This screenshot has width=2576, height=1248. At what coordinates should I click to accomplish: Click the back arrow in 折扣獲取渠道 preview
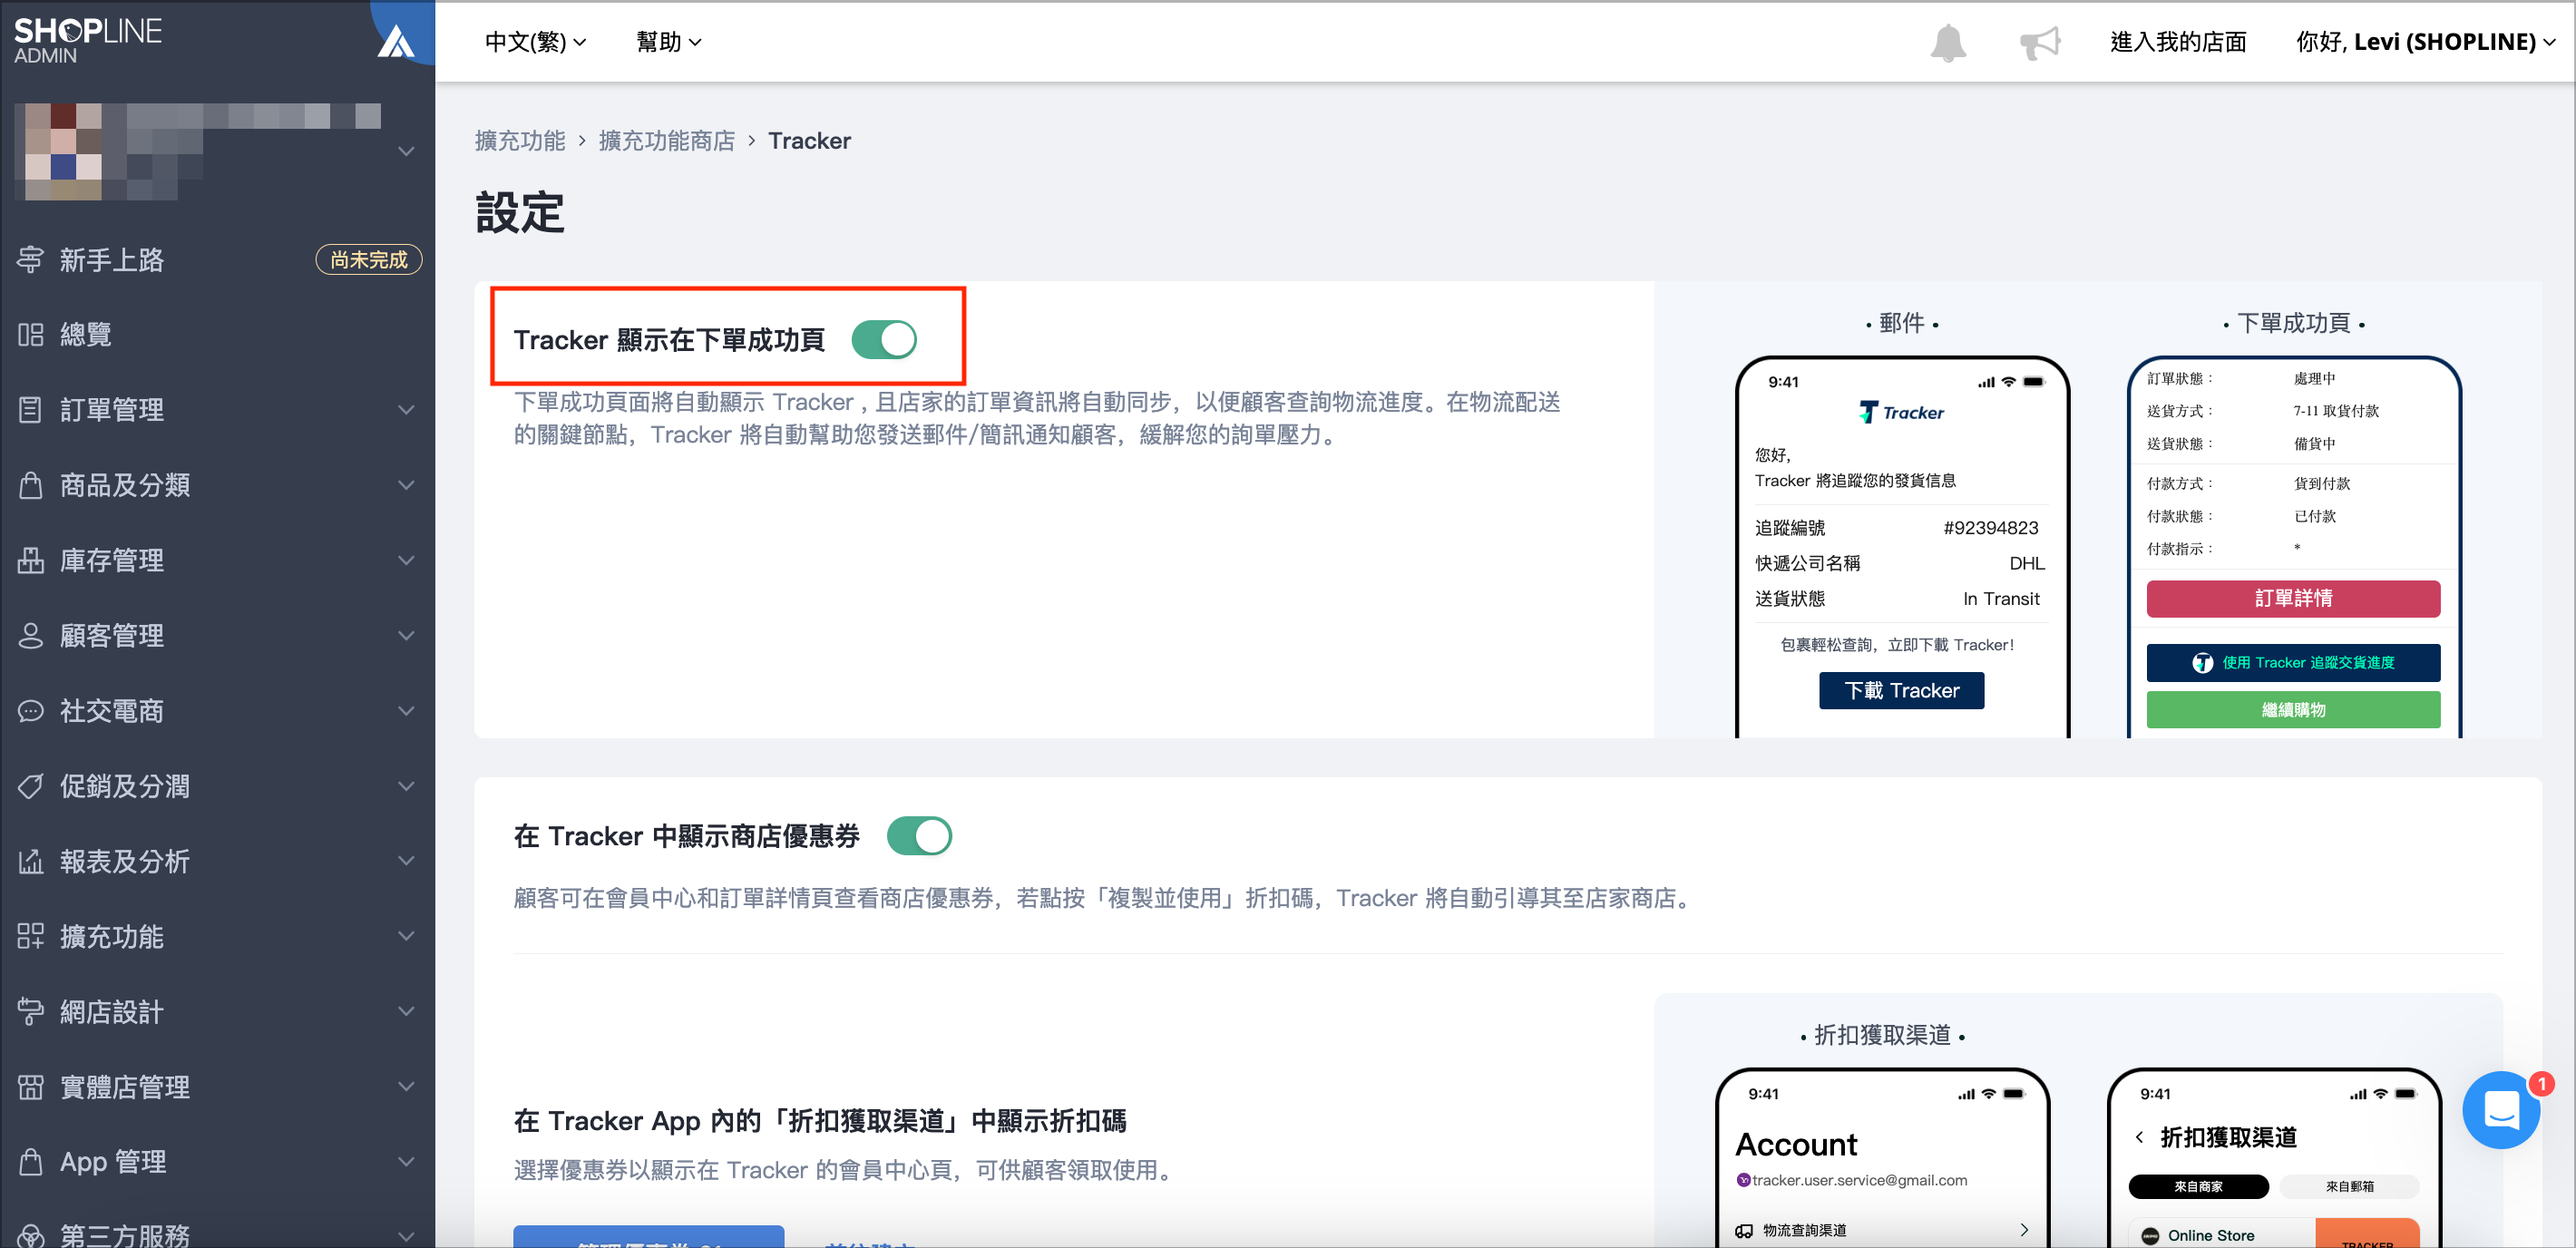click(2138, 1137)
